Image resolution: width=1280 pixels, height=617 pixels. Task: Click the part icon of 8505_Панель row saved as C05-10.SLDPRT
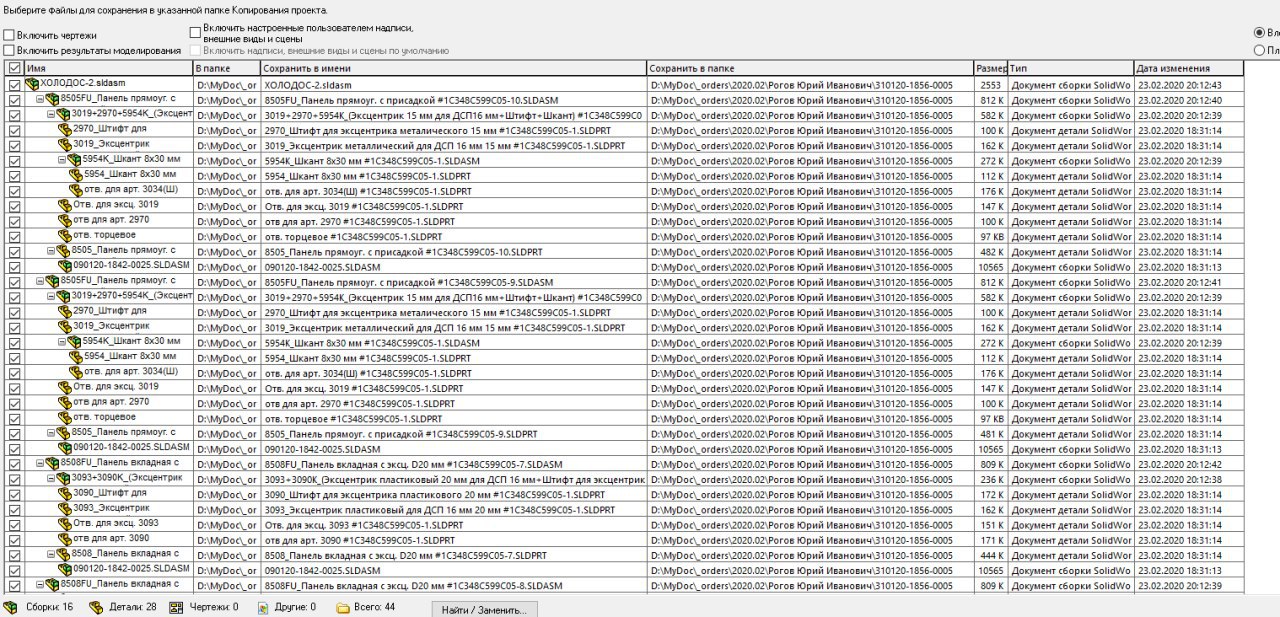65,252
